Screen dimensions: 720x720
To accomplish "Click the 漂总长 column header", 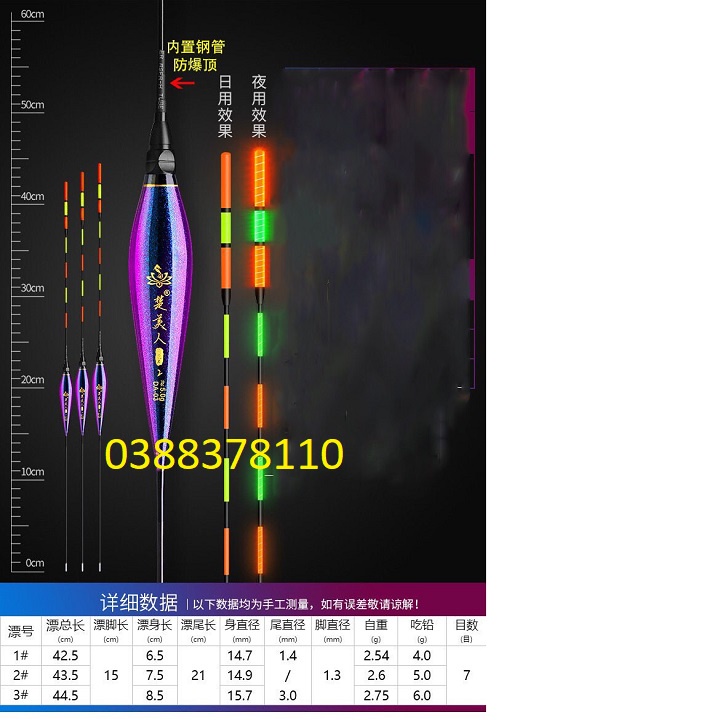I will pos(66,630).
